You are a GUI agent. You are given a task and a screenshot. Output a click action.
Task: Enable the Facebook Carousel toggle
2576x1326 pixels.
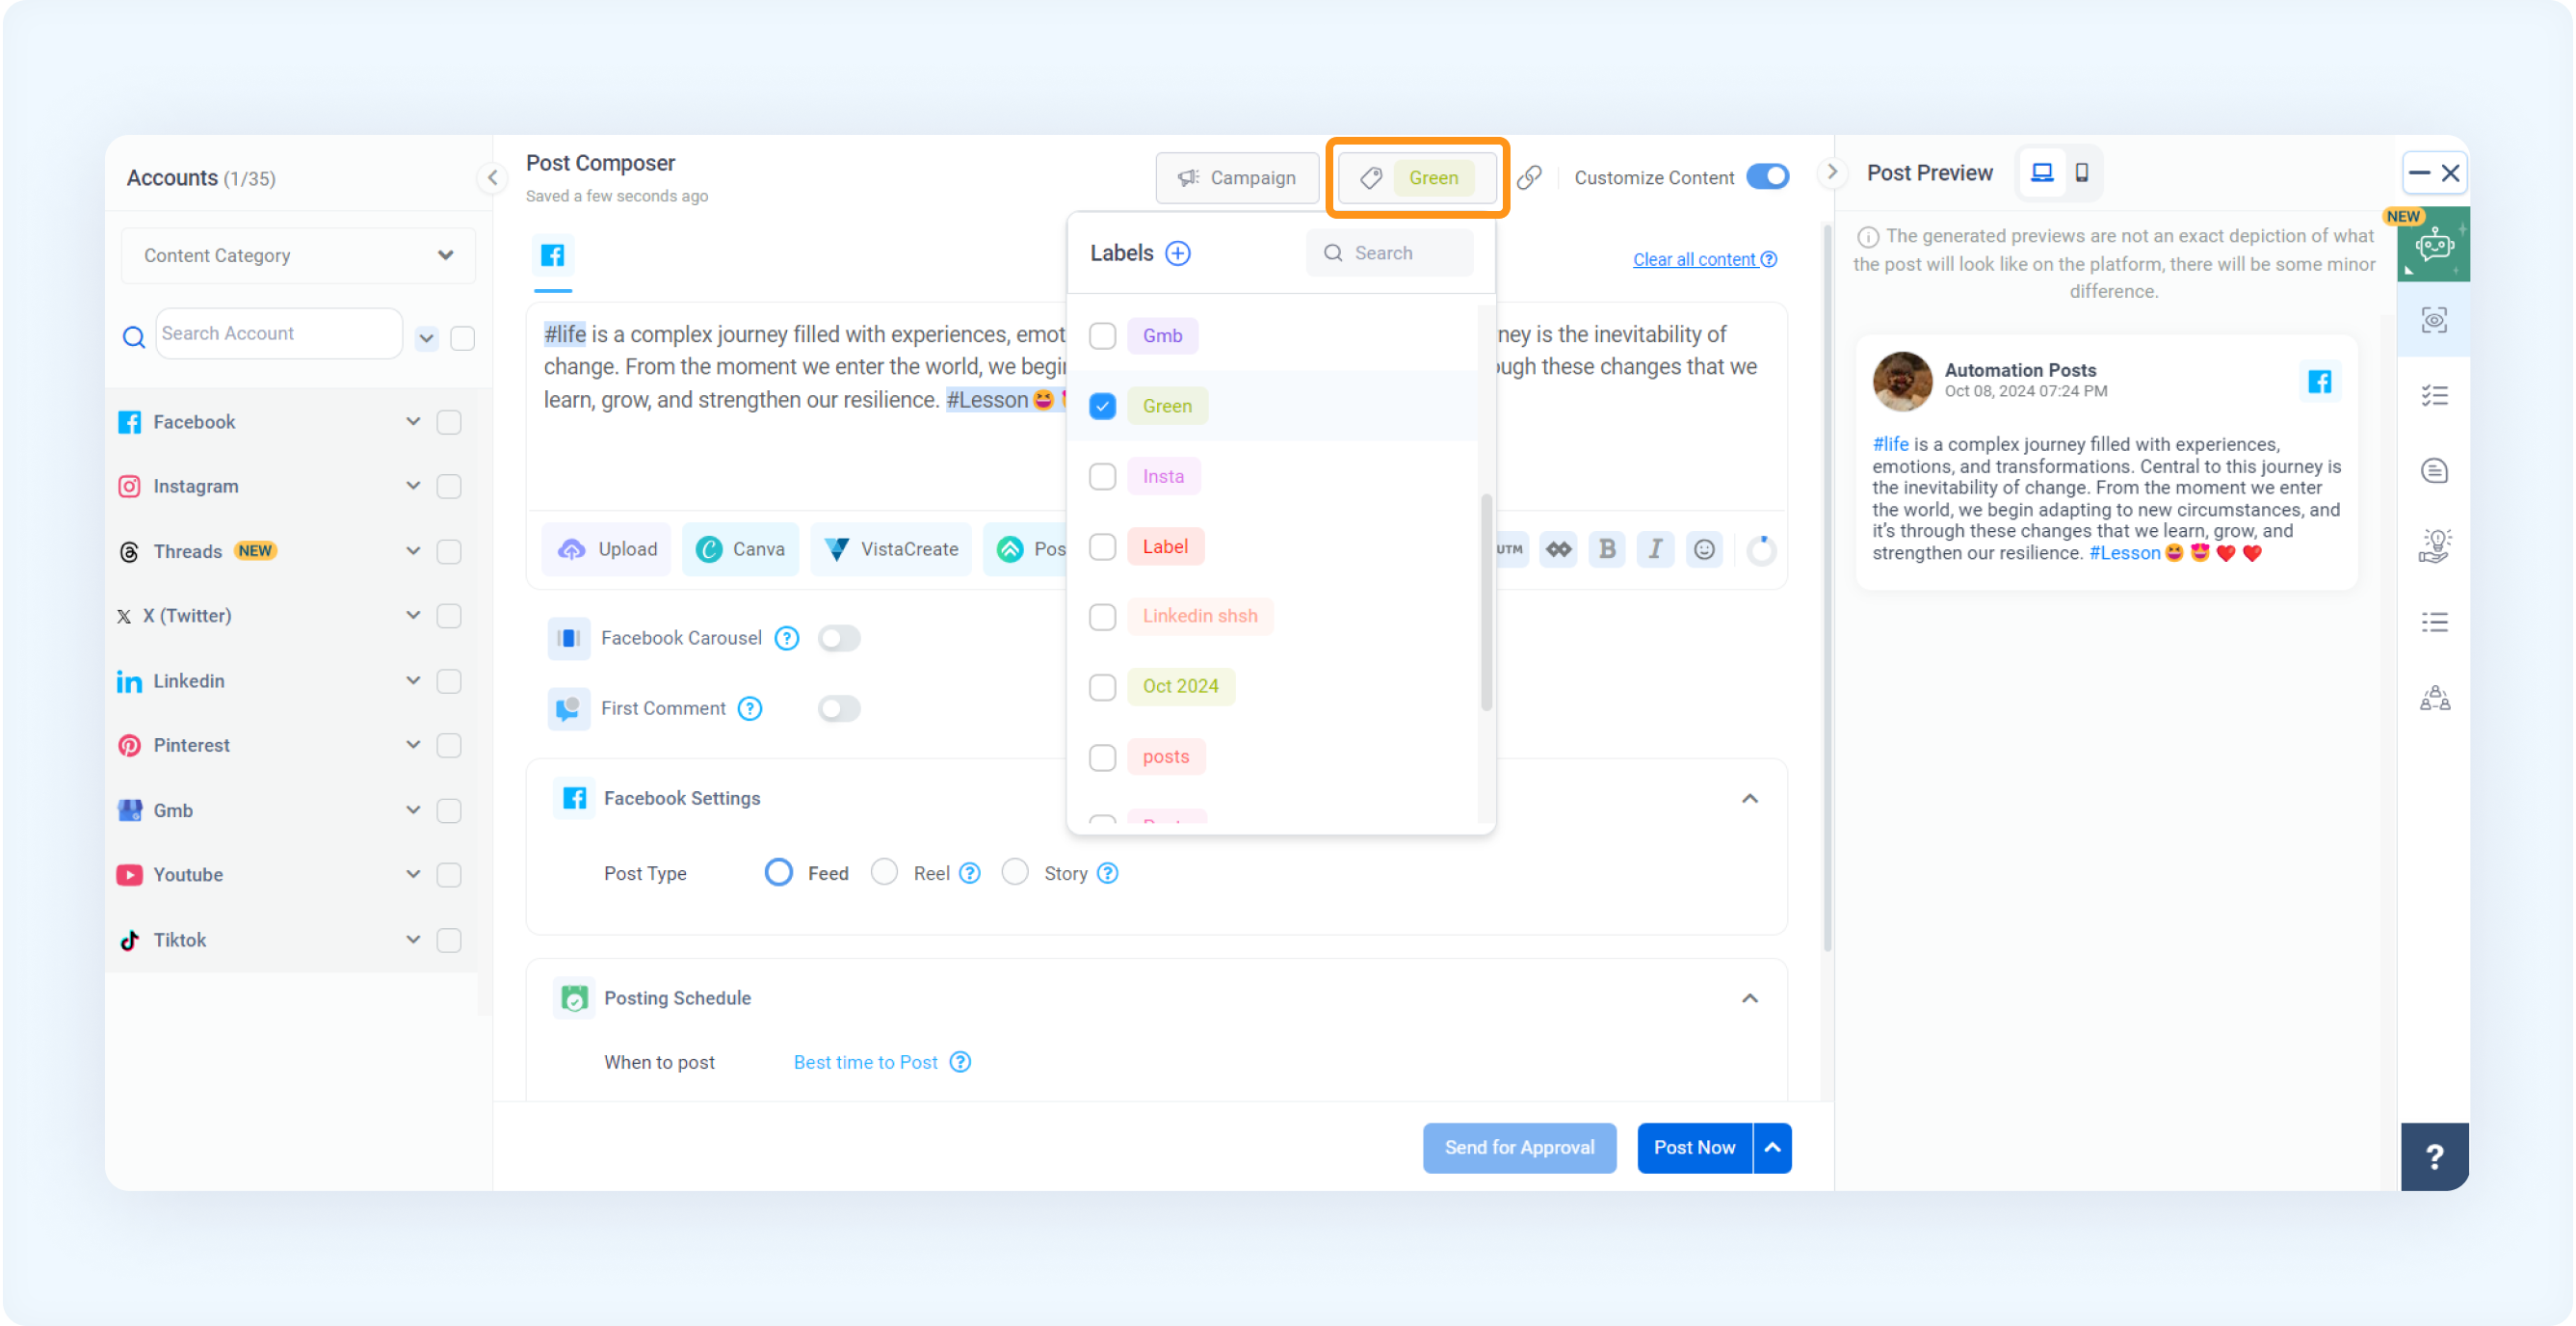click(x=839, y=638)
